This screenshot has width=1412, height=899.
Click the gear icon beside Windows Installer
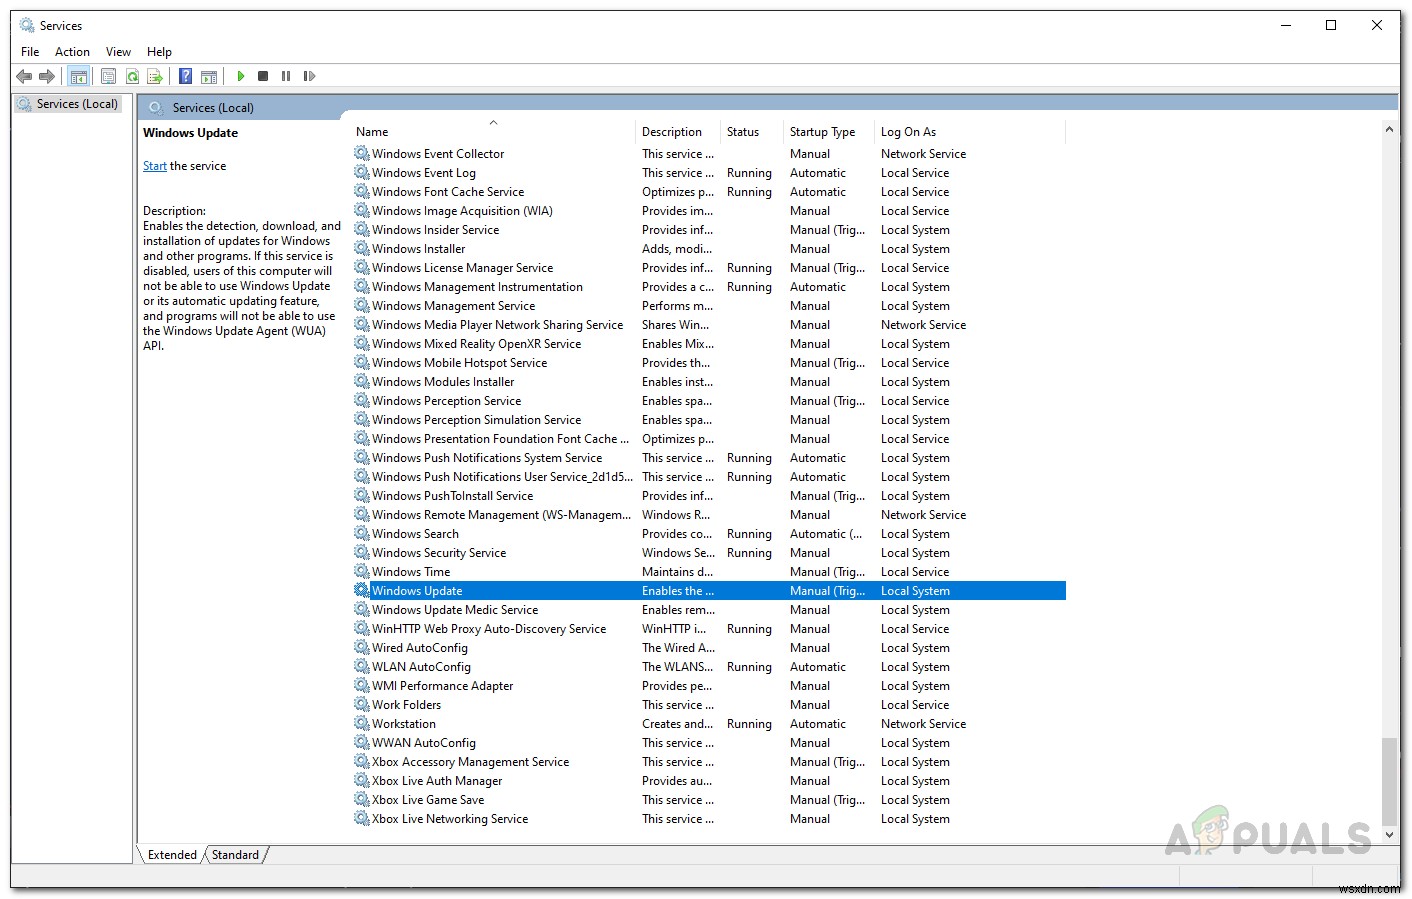tap(362, 248)
